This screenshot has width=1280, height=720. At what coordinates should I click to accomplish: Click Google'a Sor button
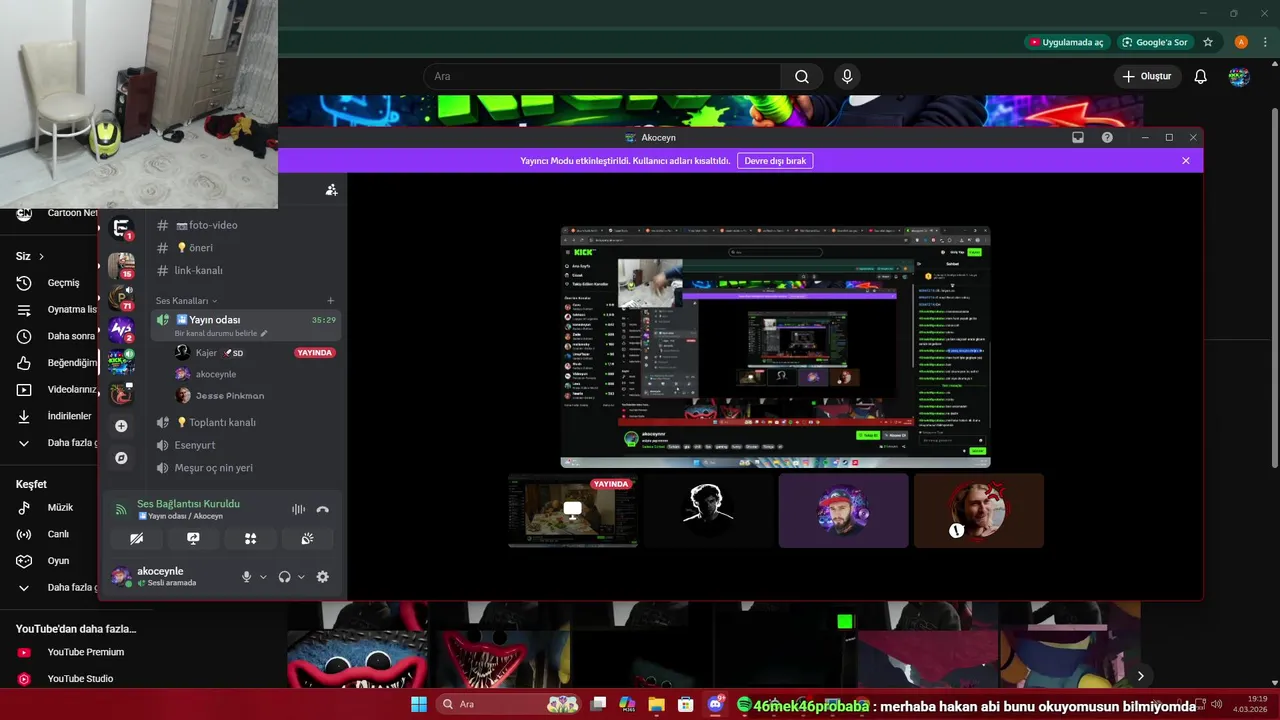tap(1154, 42)
